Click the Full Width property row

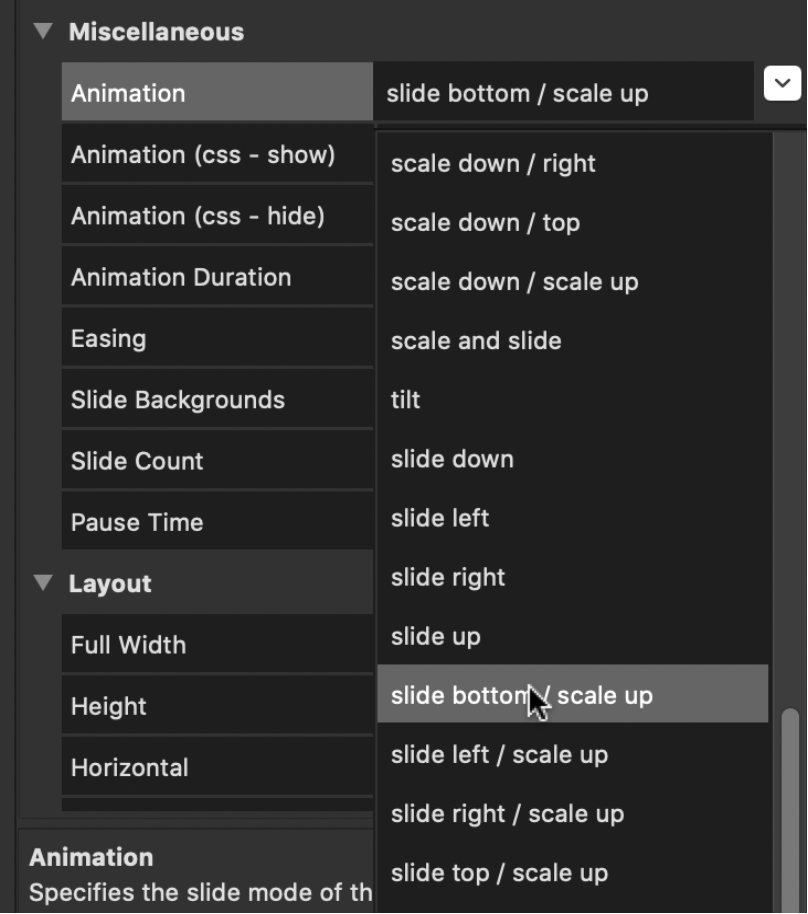pos(217,645)
